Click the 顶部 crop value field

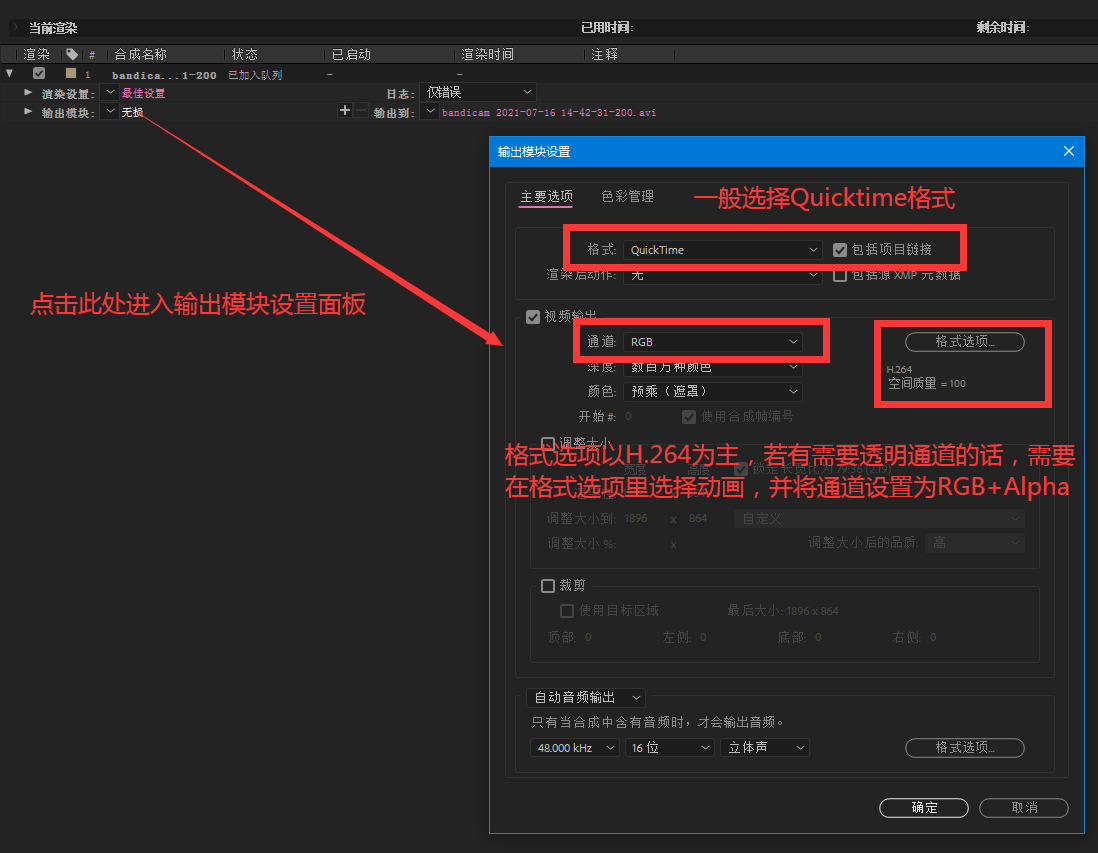coord(588,637)
